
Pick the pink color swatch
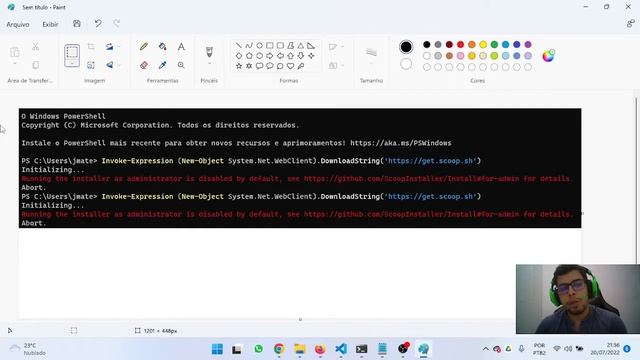click(460, 56)
